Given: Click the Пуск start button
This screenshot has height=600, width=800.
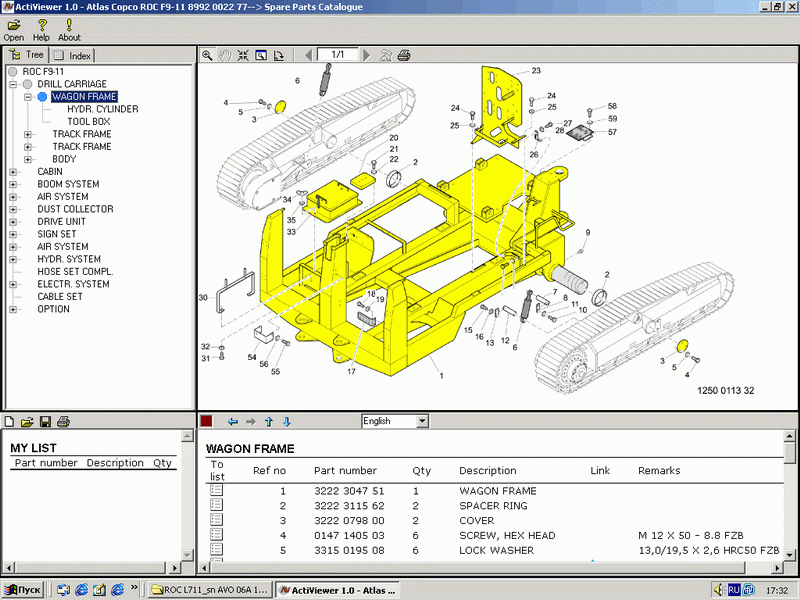Looking at the screenshot, I should tap(22, 590).
